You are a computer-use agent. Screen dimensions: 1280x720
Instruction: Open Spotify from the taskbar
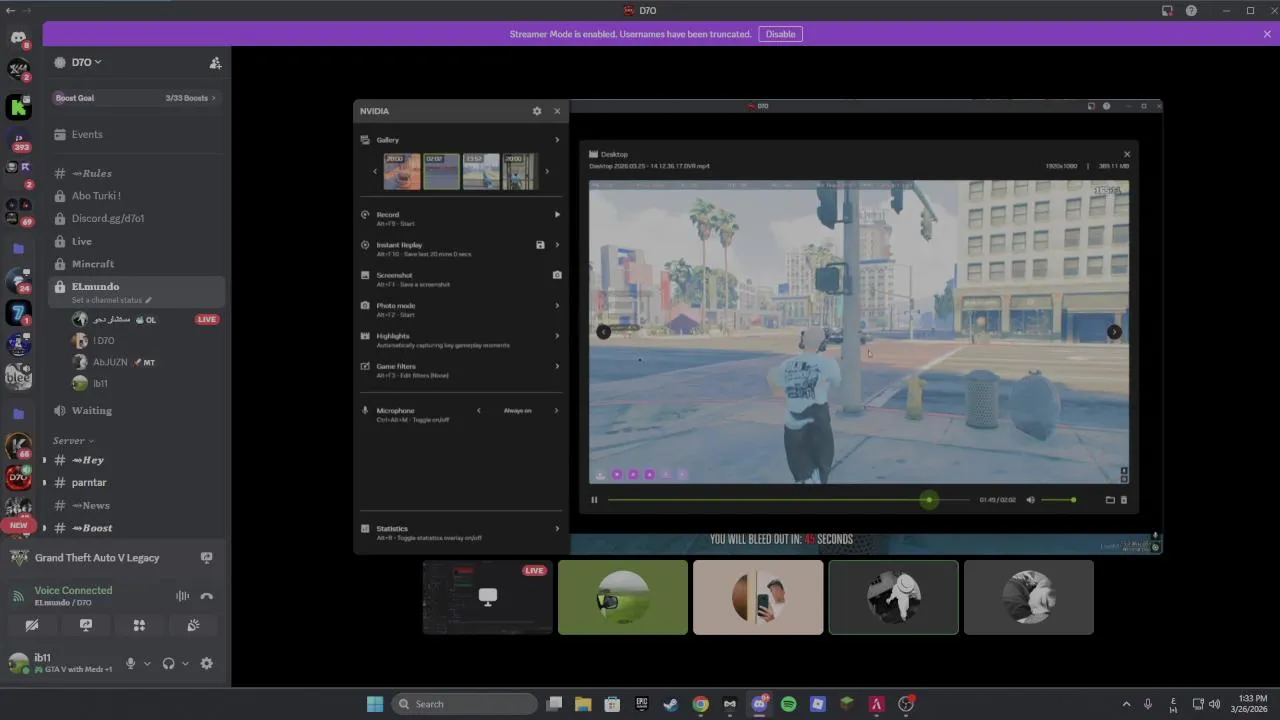click(788, 704)
